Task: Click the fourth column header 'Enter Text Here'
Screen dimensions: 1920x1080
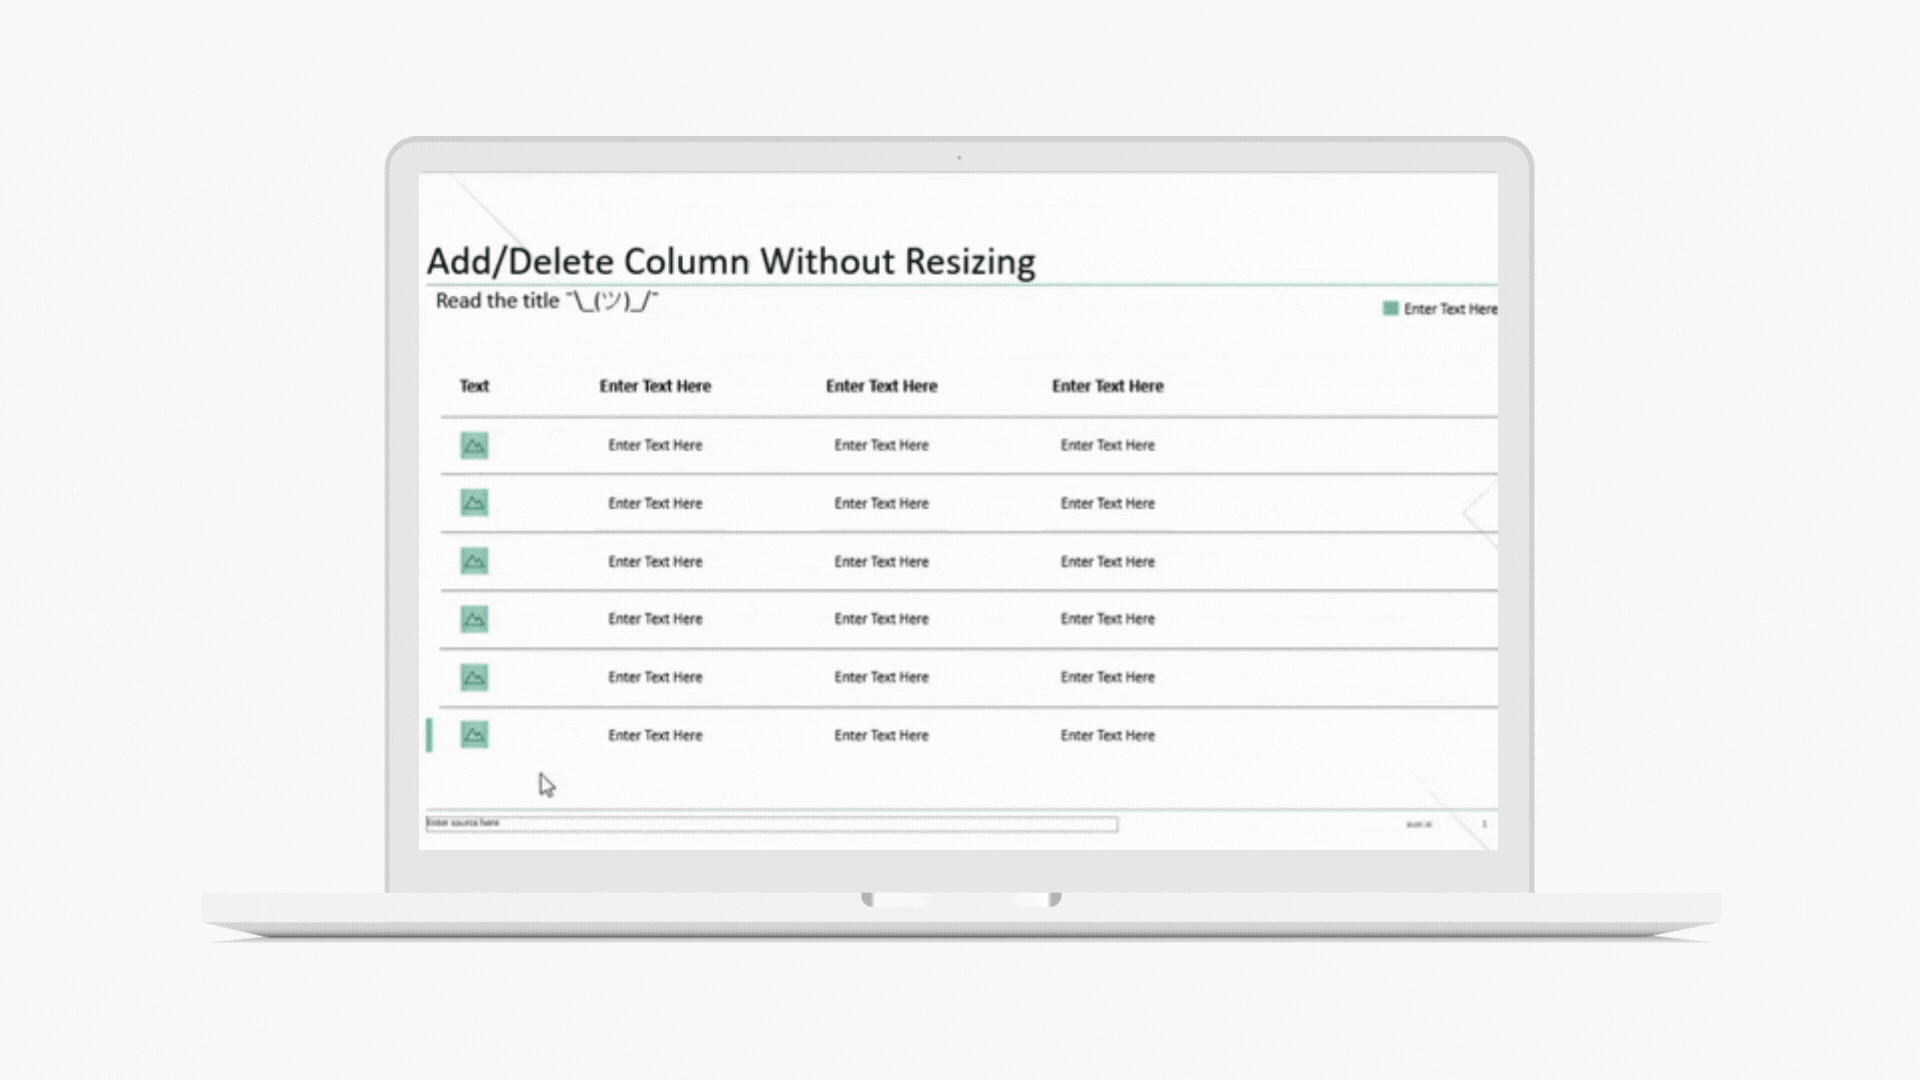Action: click(x=1107, y=386)
